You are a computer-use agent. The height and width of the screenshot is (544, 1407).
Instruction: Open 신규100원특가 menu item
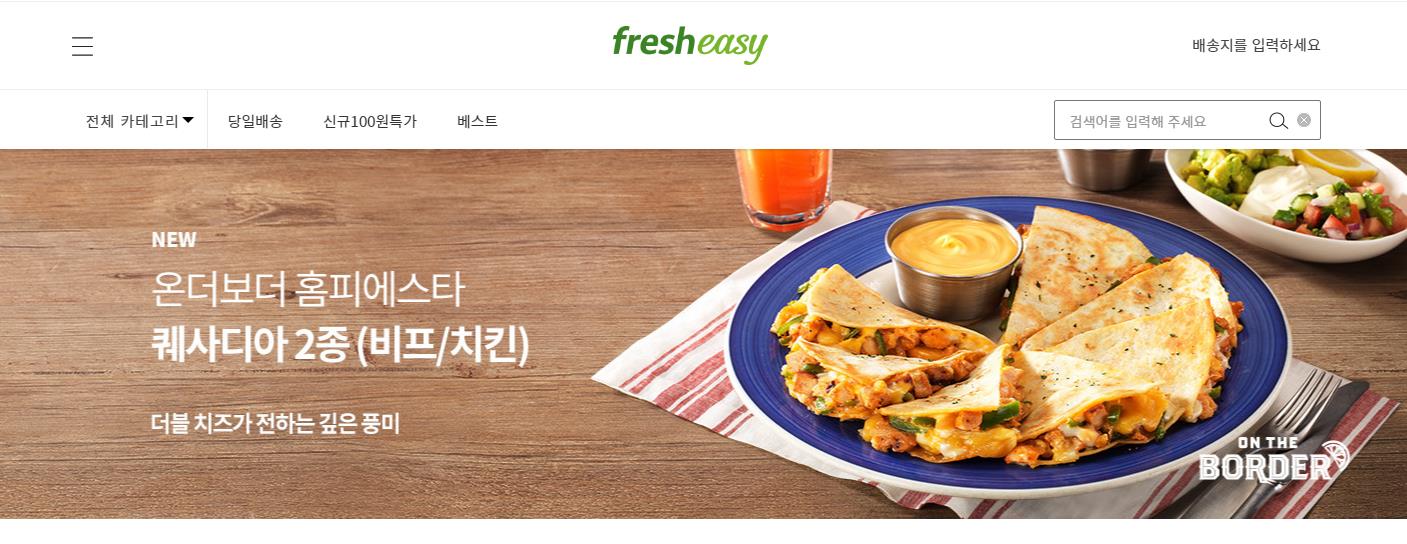(x=370, y=121)
